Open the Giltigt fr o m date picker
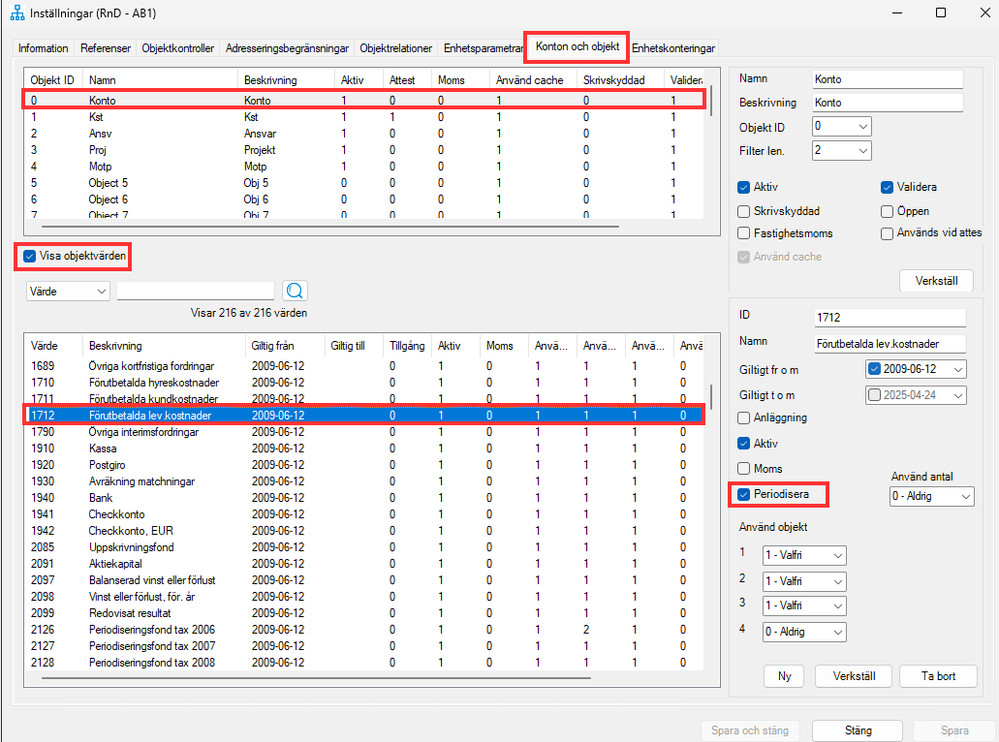999x742 pixels. 916,369
